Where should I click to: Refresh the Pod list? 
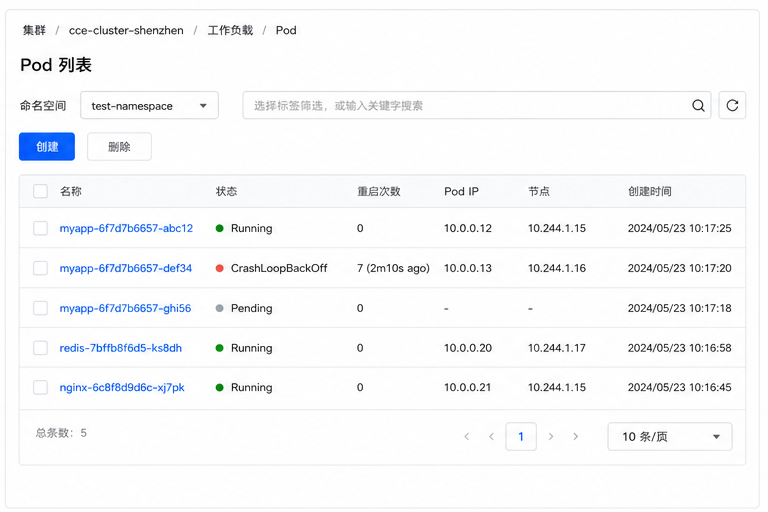pos(732,105)
